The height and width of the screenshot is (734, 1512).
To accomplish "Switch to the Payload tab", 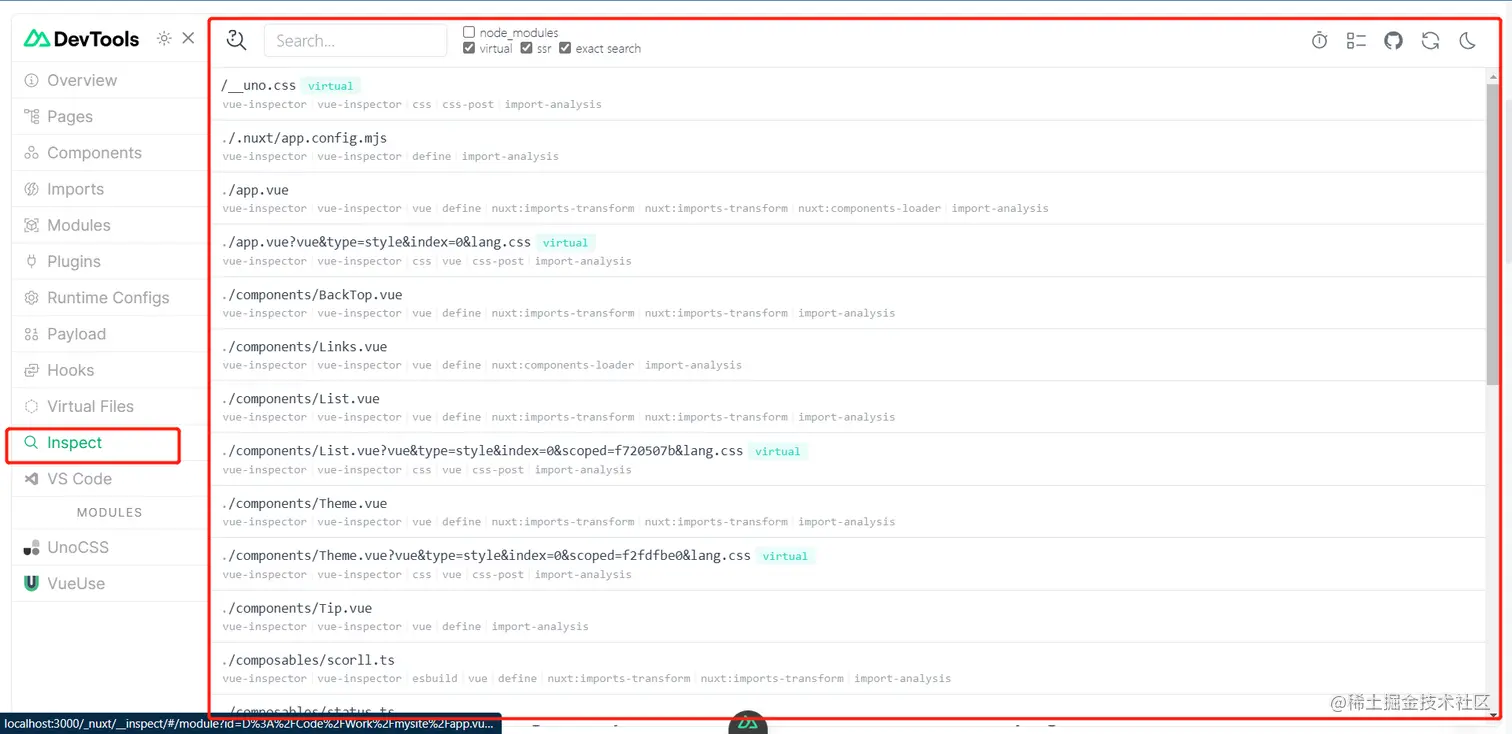I will click(109, 334).
